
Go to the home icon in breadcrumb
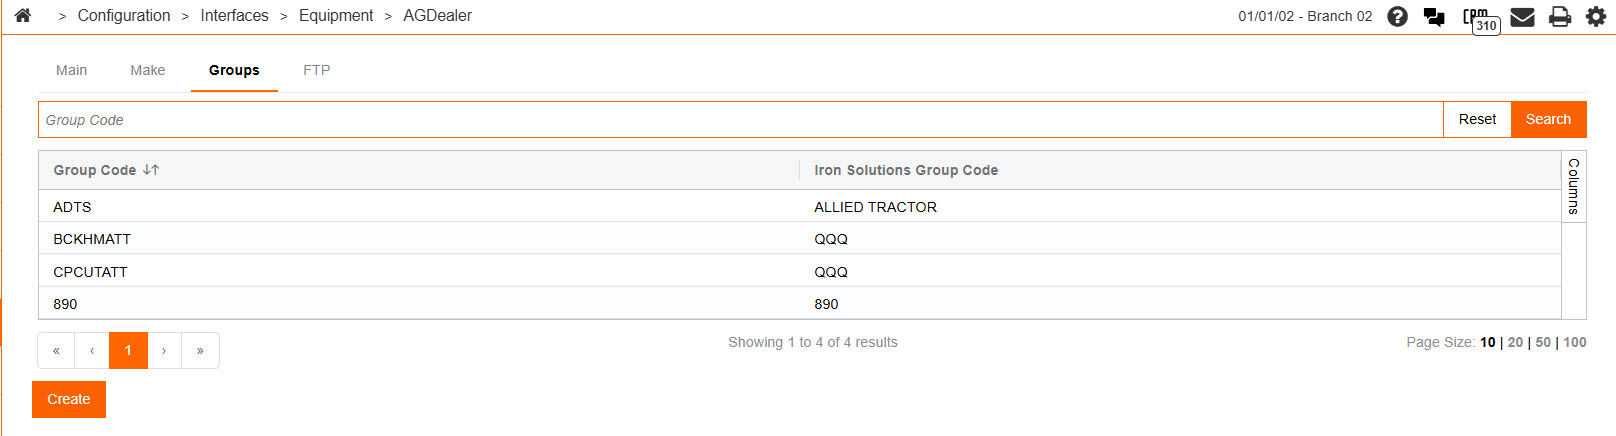[x=23, y=15]
